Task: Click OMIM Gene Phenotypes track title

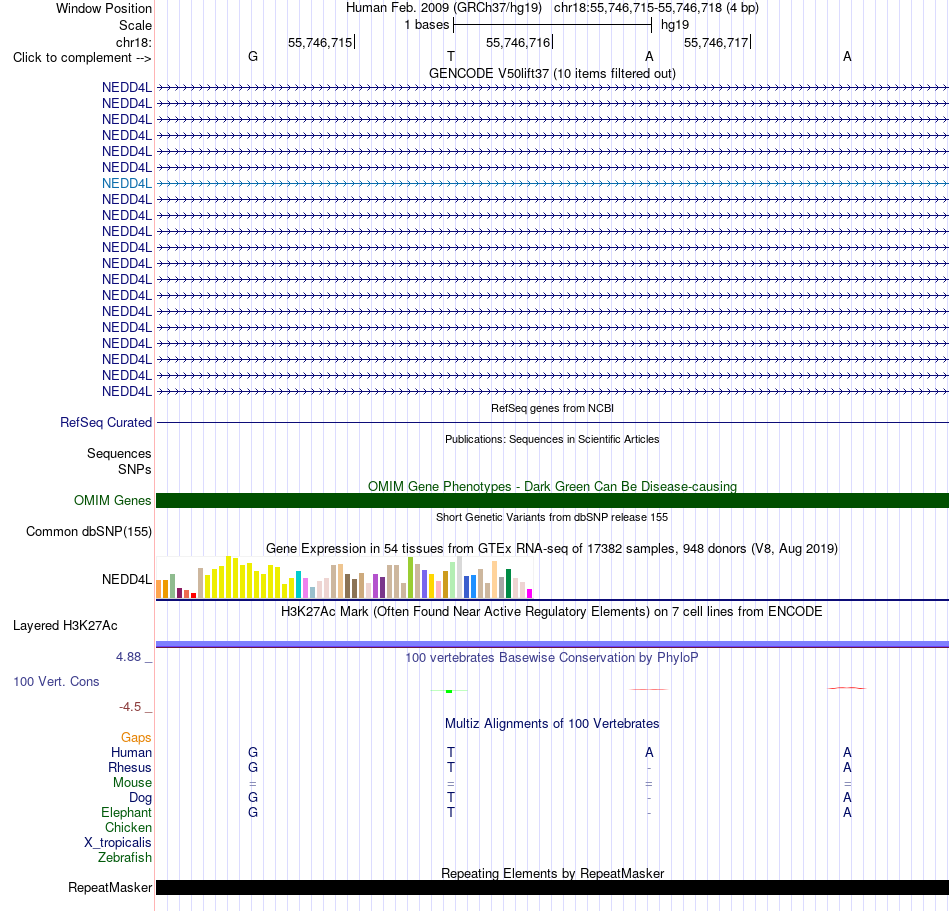Action: tap(552, 486)
